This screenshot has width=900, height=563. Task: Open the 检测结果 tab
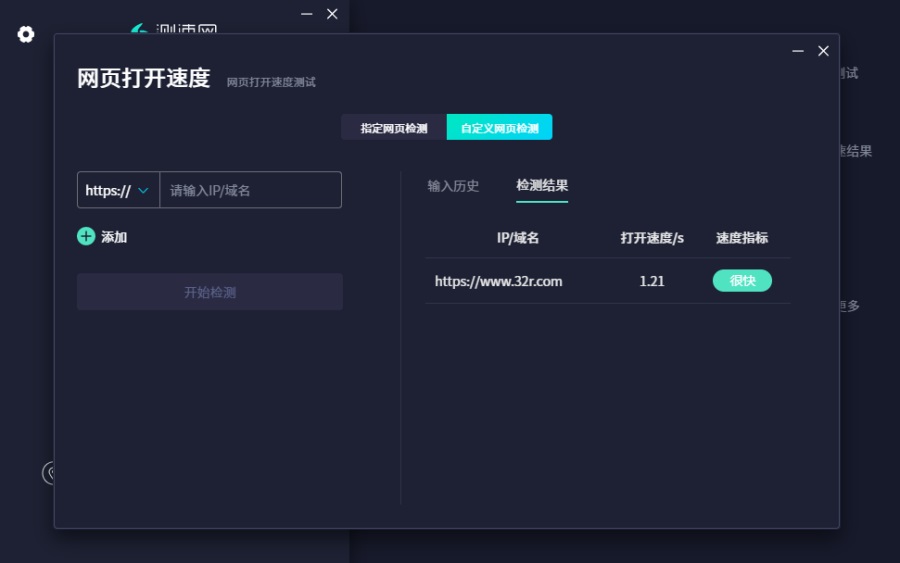coord(542,185)
